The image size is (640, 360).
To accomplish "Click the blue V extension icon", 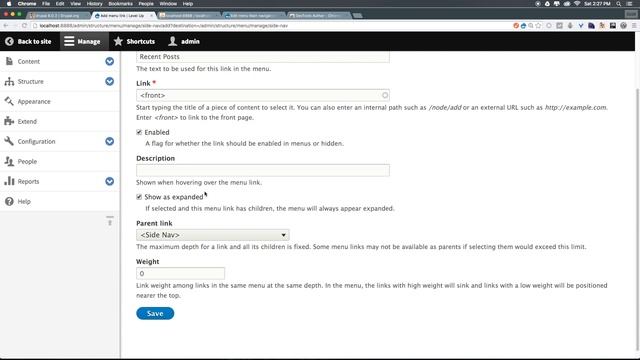I will [x=581, y=25].
